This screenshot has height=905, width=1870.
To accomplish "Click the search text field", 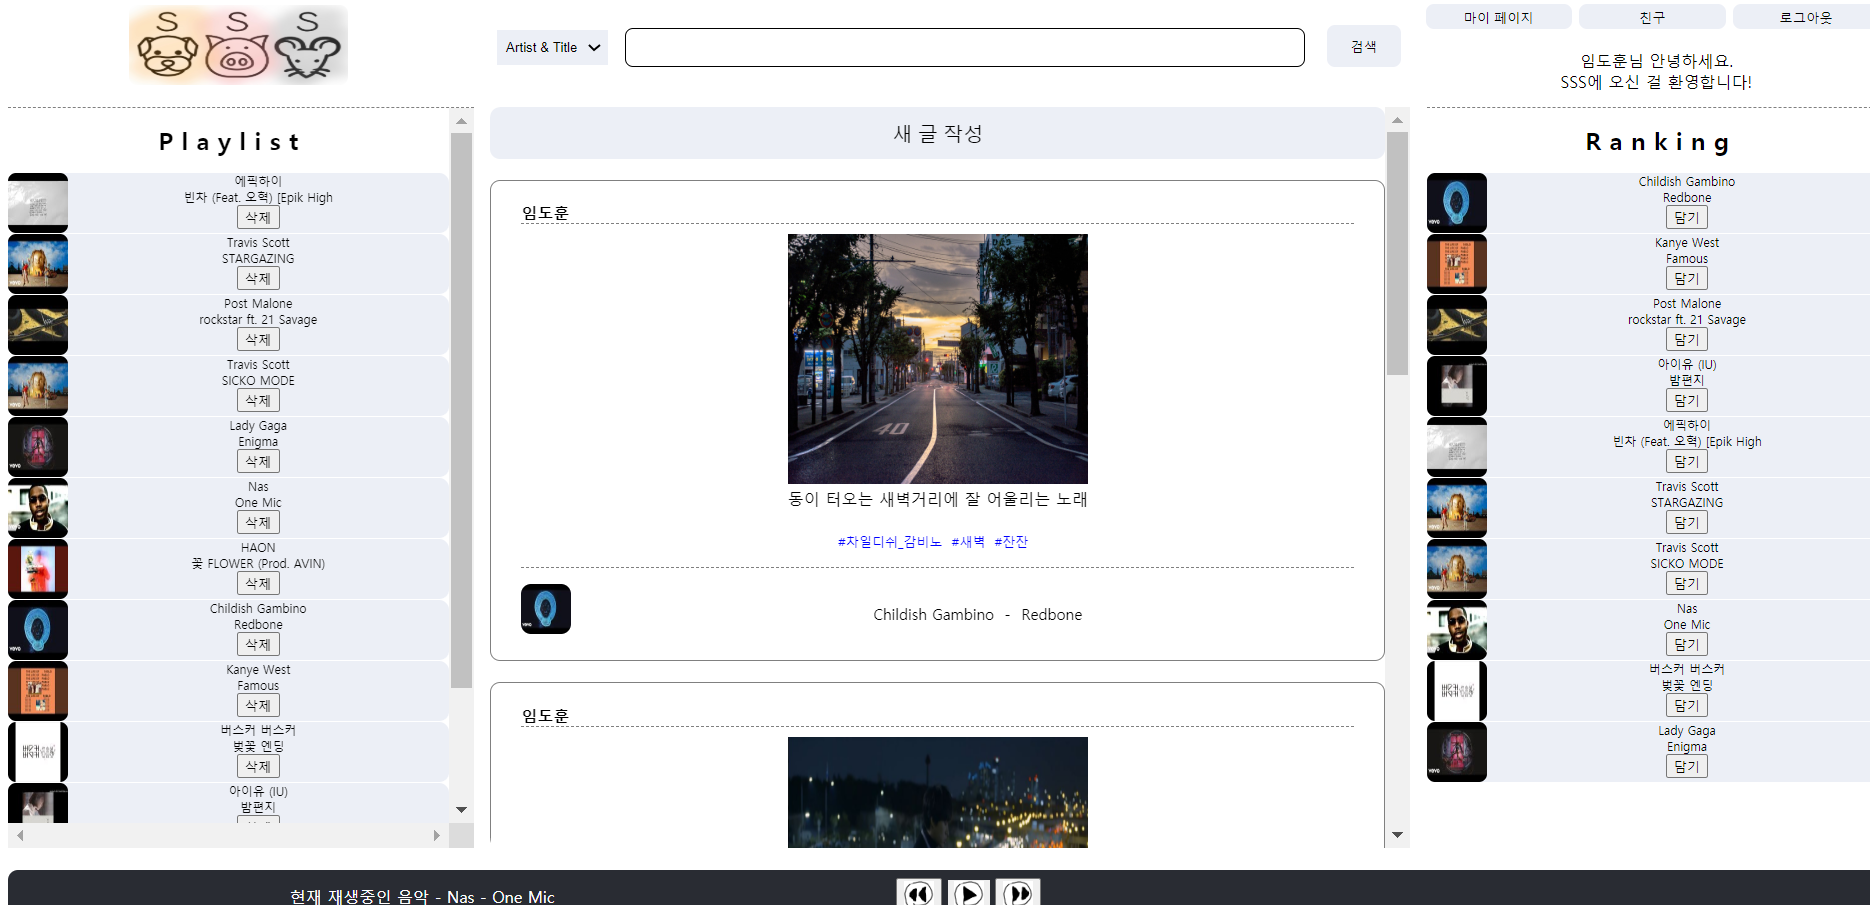I will click(965, 47).
